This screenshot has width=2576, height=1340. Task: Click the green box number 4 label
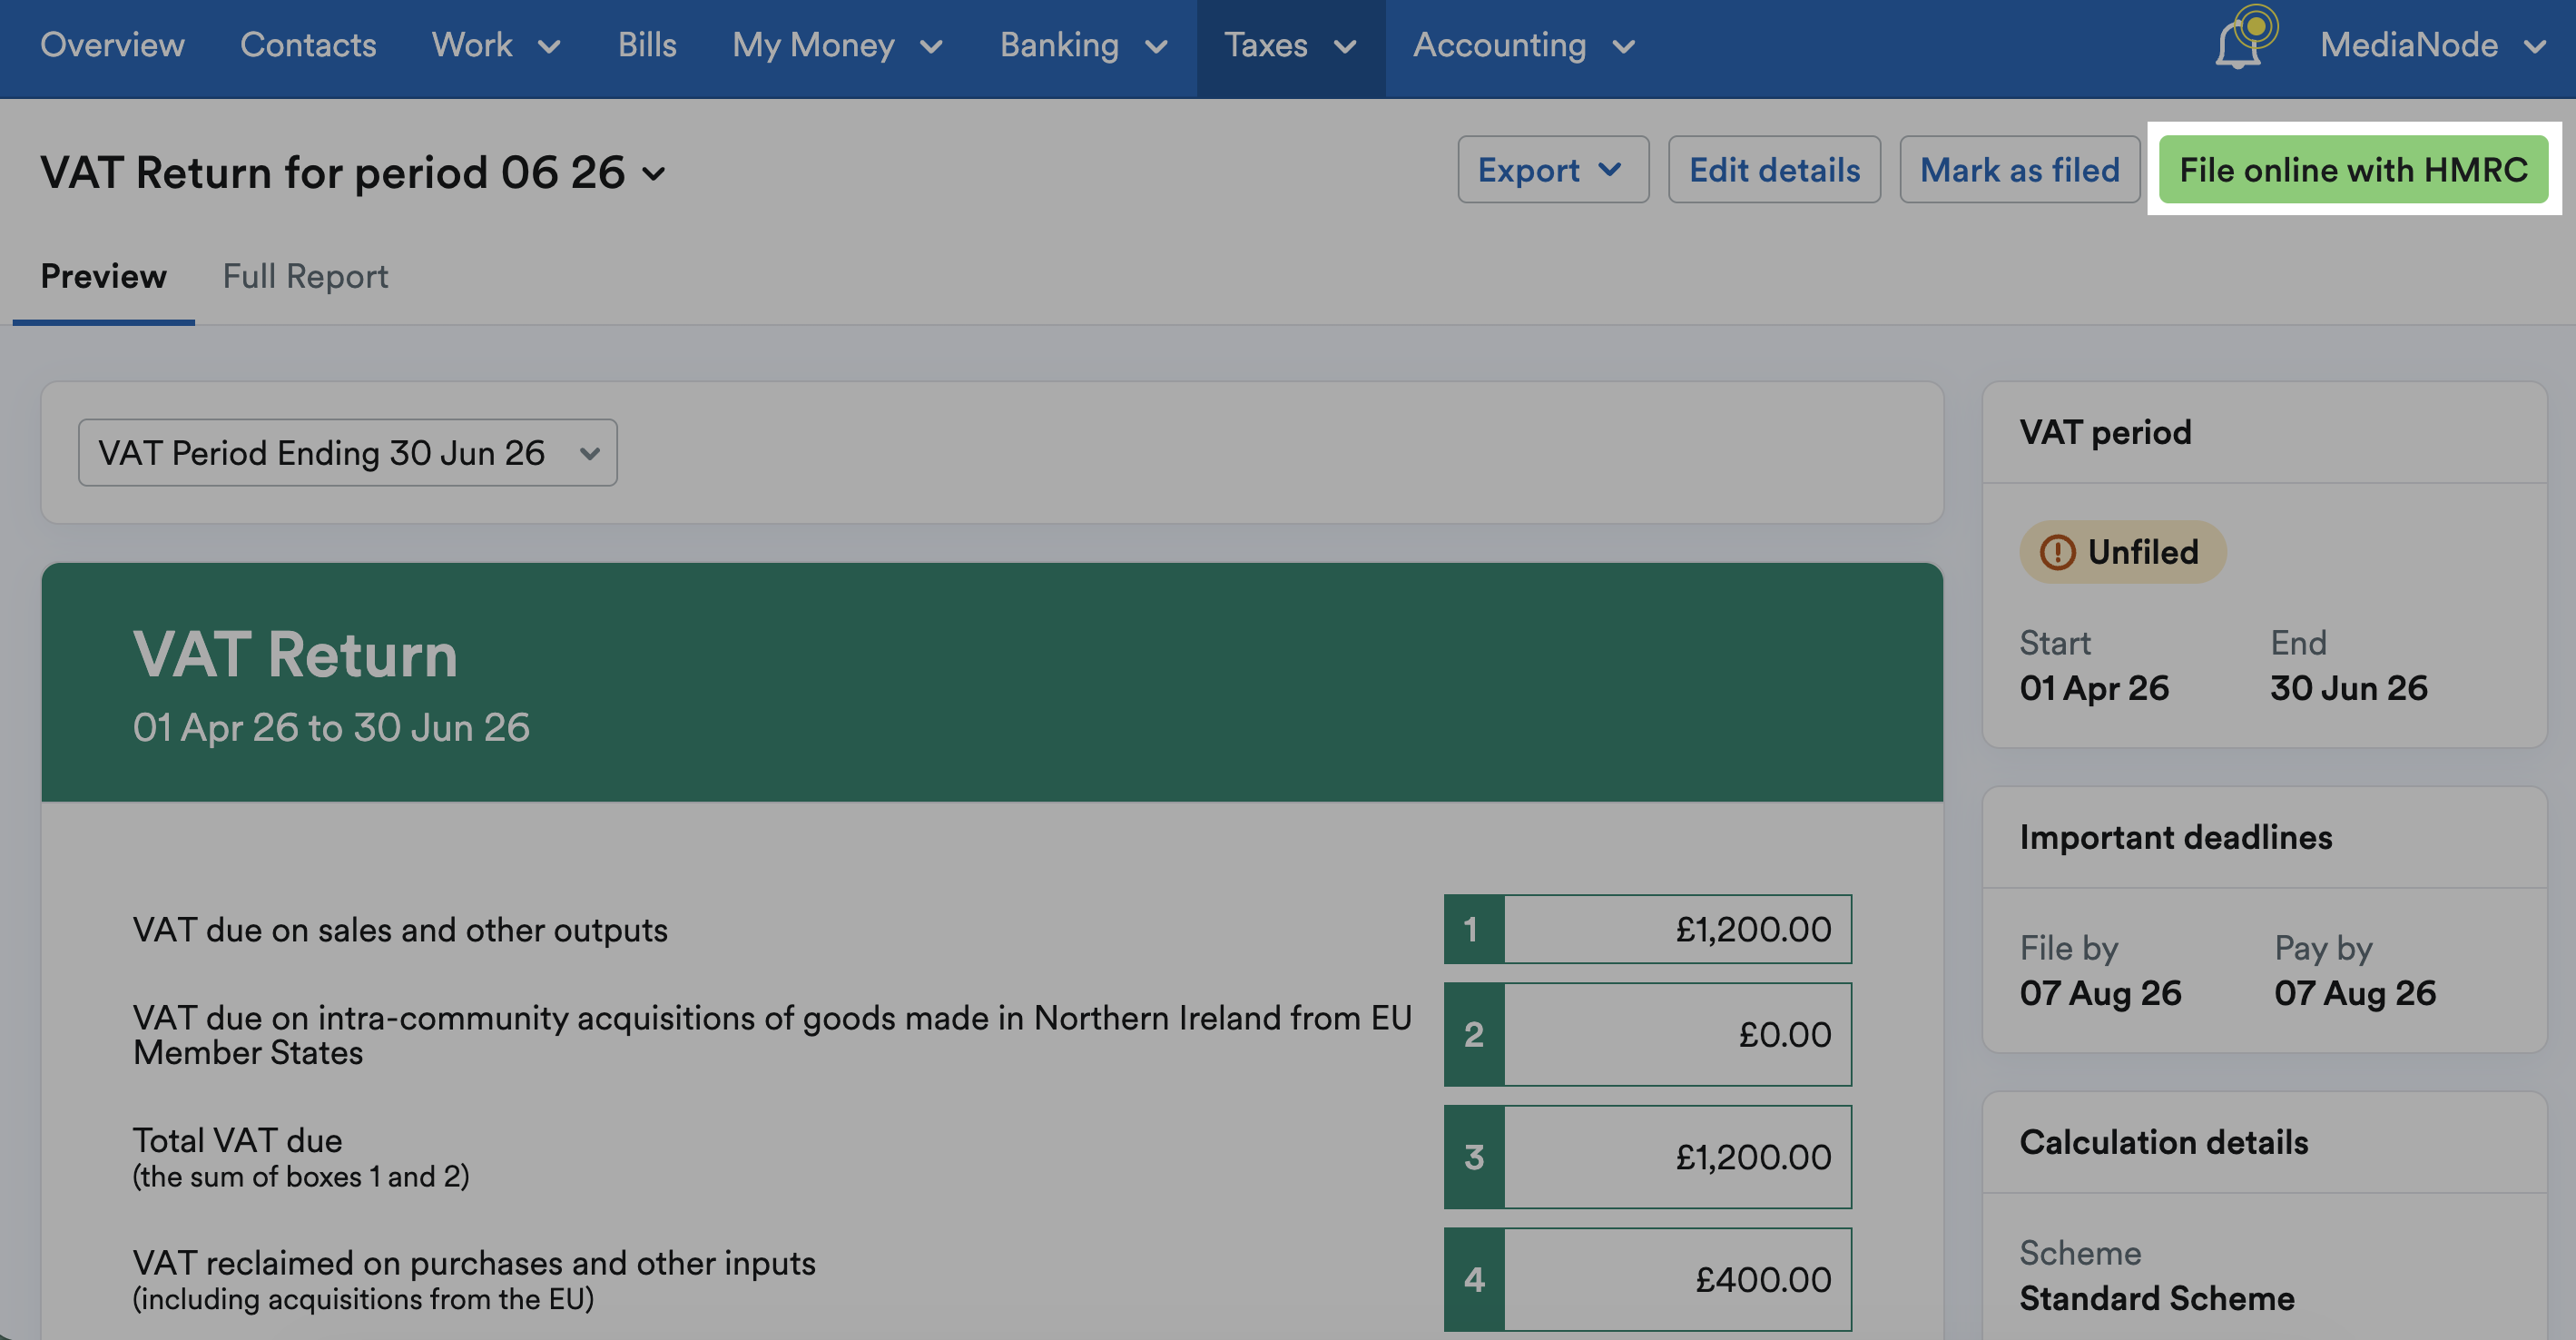(x=1474, y=1280)
